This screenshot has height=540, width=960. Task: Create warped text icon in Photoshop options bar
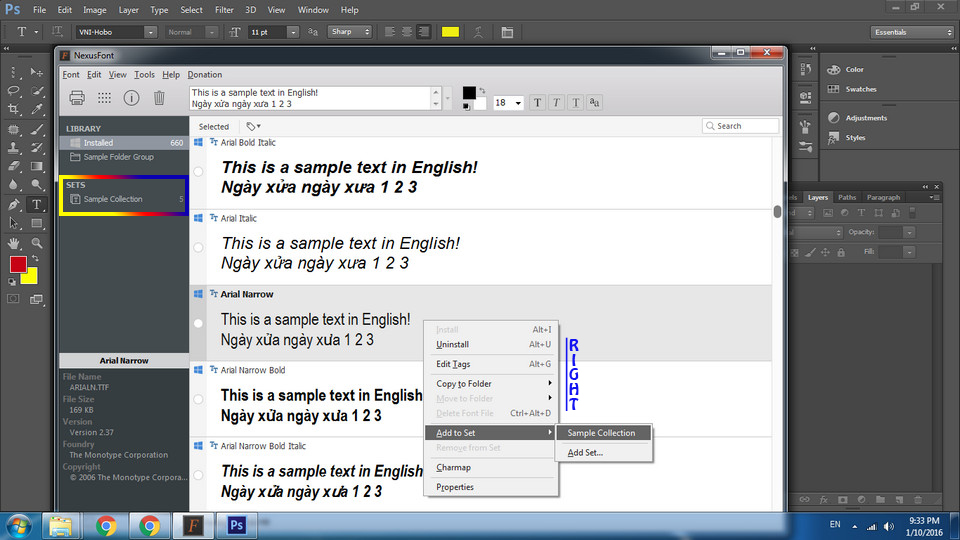pos(478,32)
